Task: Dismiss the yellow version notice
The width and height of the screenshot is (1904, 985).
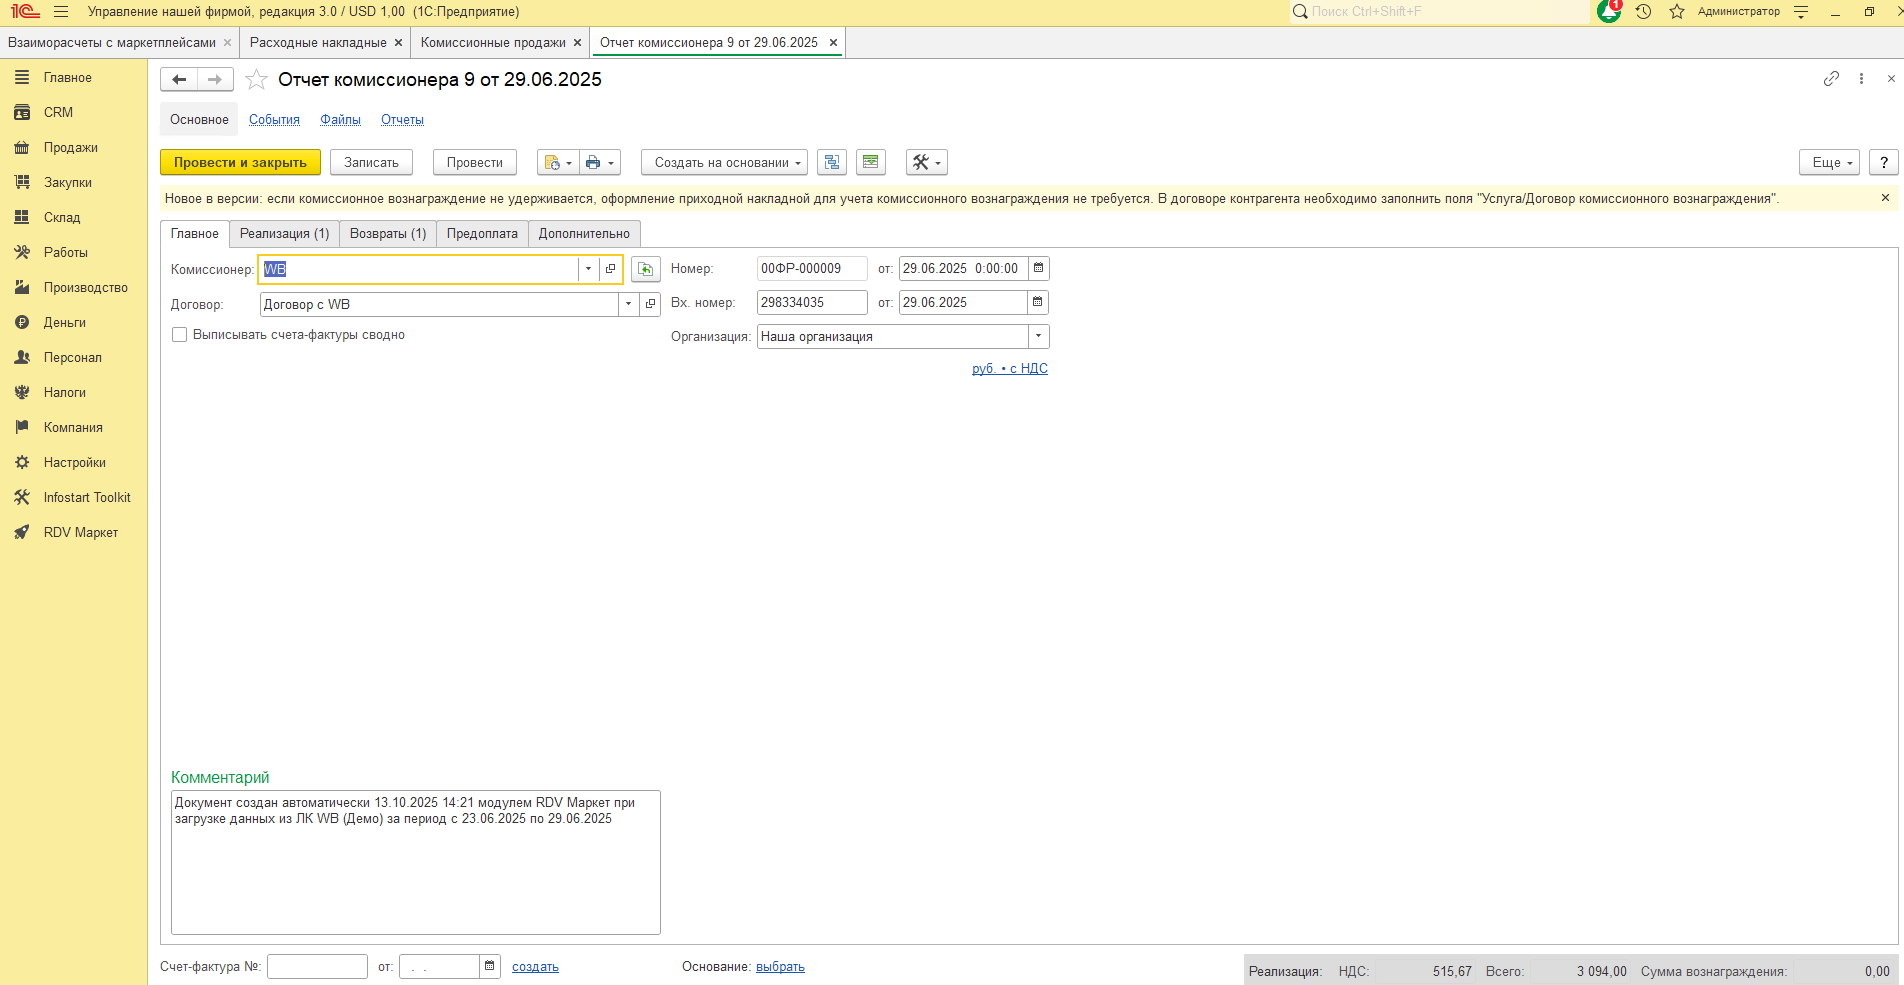Action: pos(1885,198)
